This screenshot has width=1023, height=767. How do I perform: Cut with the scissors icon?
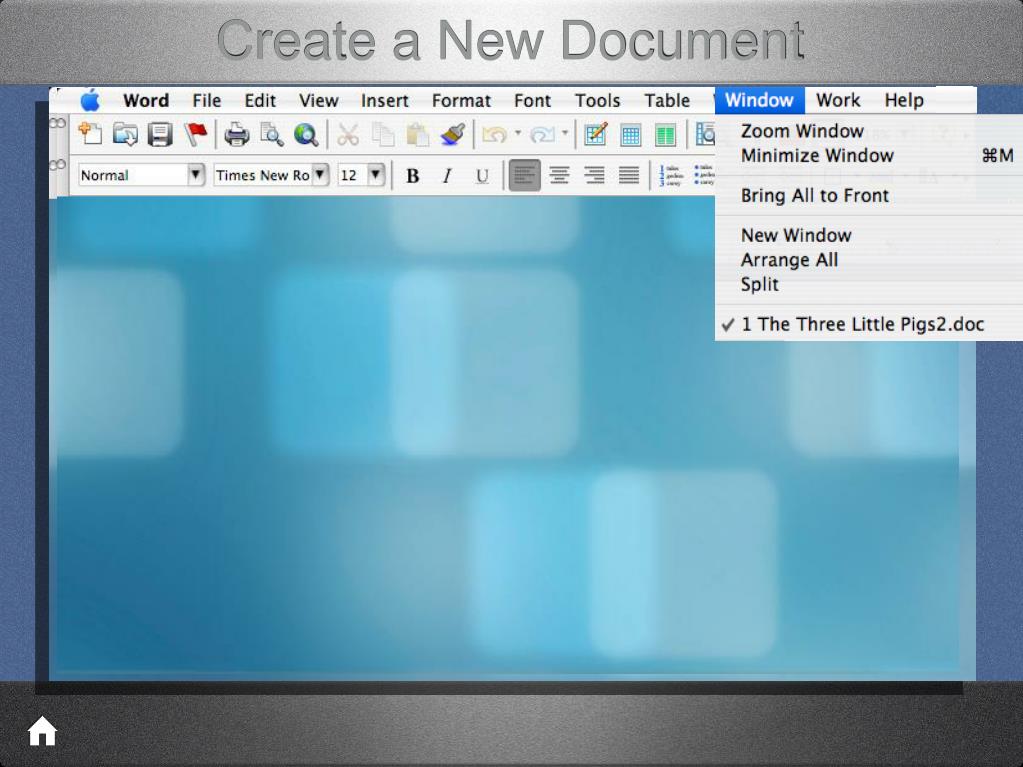tap(348, 134)
